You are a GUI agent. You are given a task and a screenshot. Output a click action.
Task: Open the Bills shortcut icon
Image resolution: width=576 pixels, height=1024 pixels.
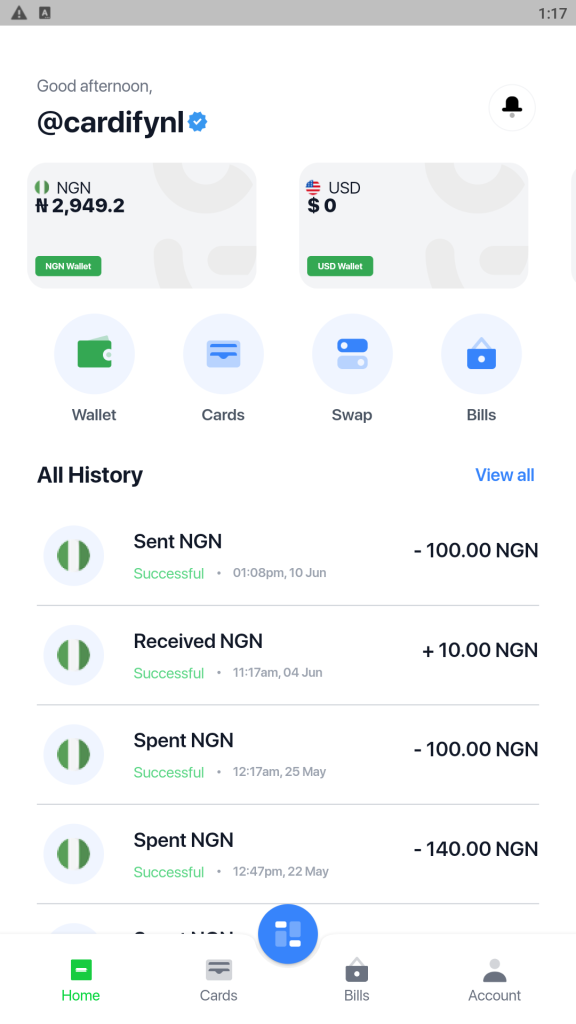tap(481, 354)
